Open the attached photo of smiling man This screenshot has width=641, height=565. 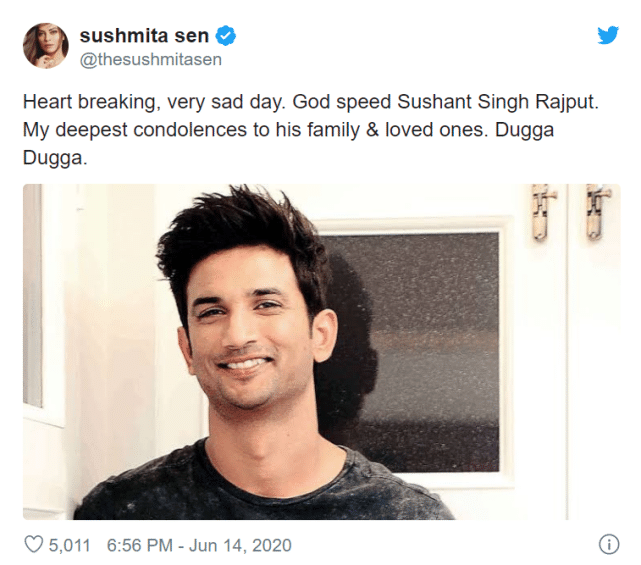[320, 350]
